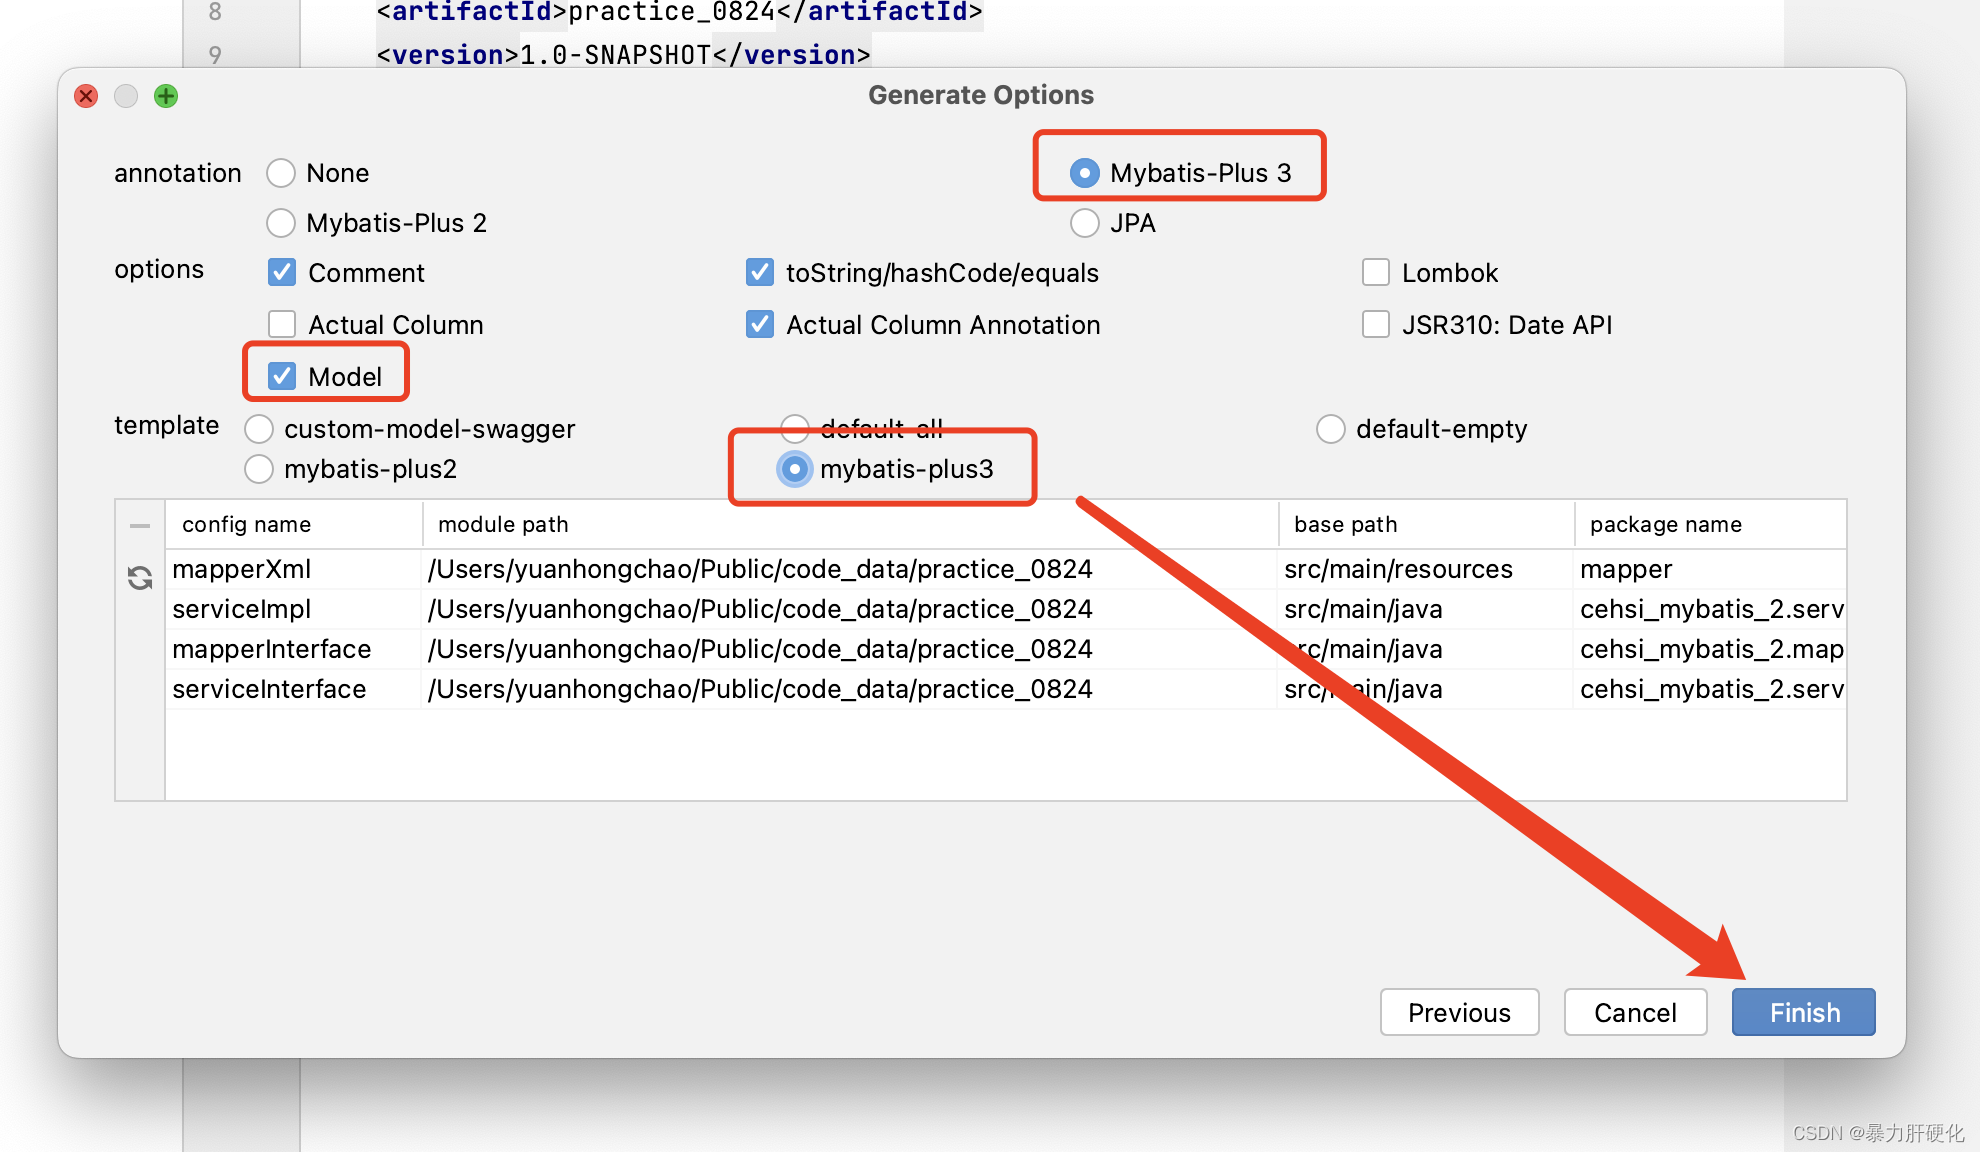Screen dimensions: 1980x1152
Task: Go back with the Previous button
Action: pos(1459,1013)
